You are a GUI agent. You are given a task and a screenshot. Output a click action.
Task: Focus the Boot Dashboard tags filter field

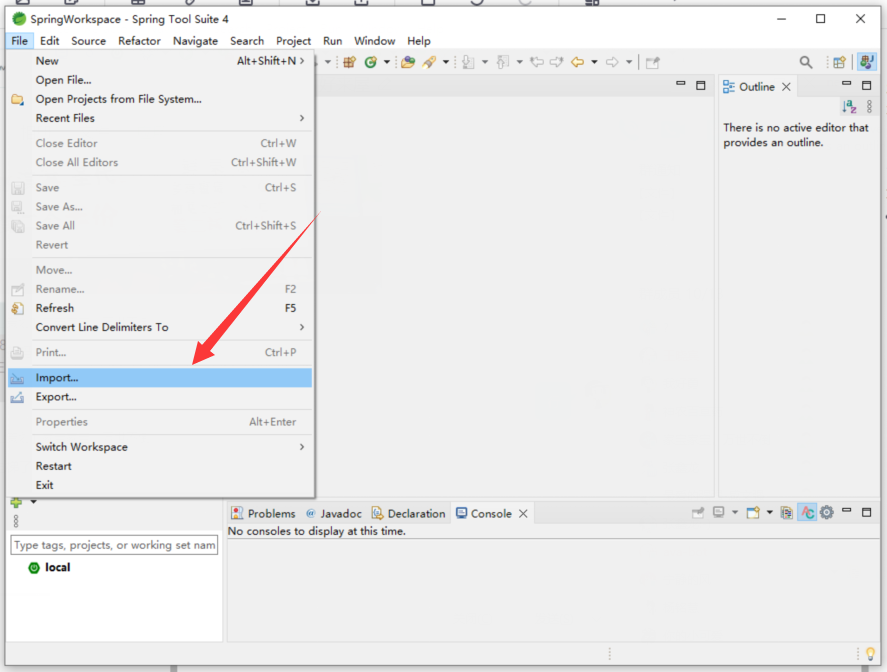(x=114, y=545)
